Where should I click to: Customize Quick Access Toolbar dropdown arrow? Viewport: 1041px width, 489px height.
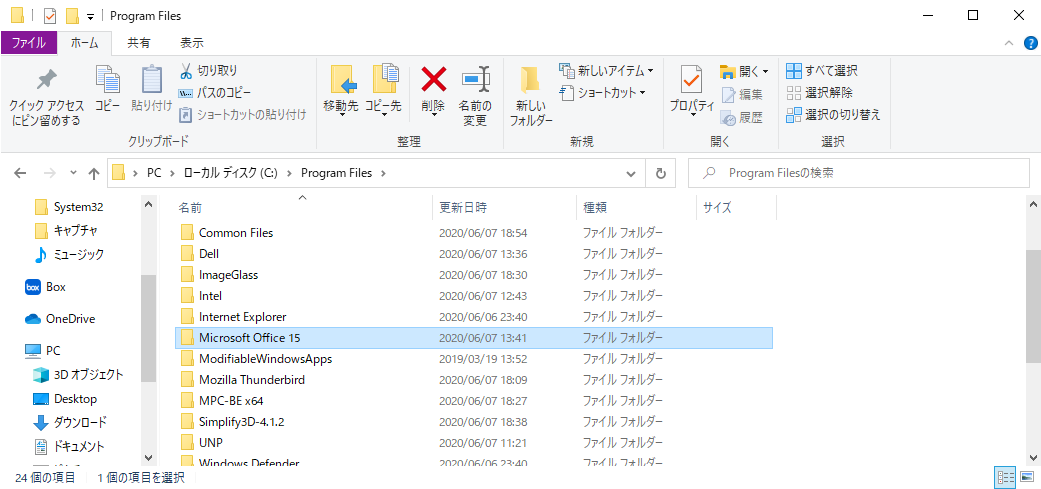click(90, 17)
